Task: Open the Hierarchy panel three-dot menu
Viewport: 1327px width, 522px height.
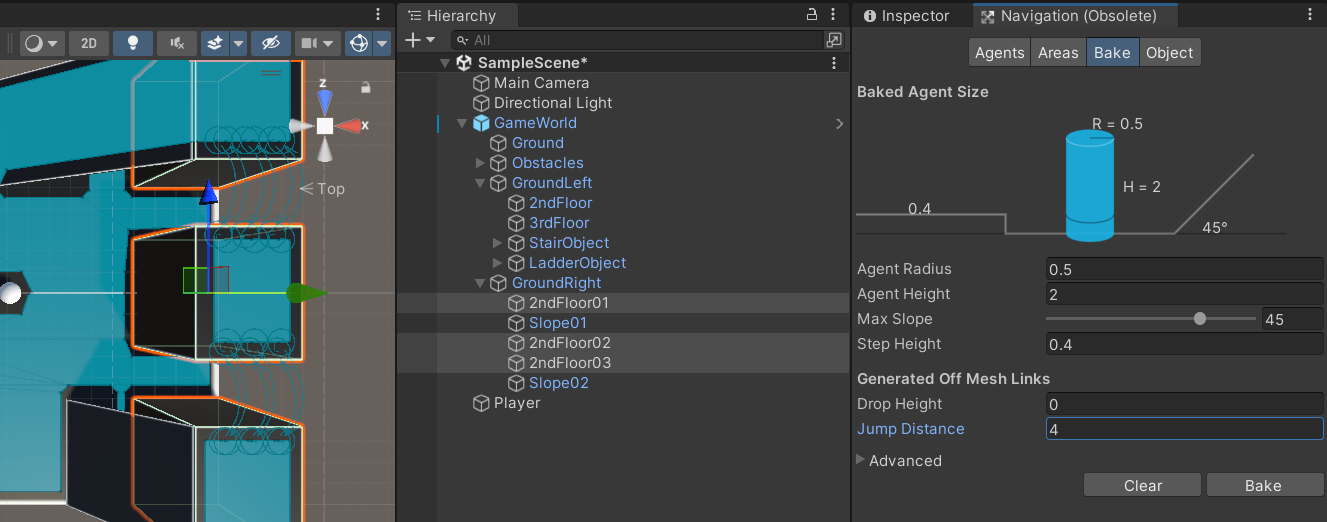Action: pos(834,15)
